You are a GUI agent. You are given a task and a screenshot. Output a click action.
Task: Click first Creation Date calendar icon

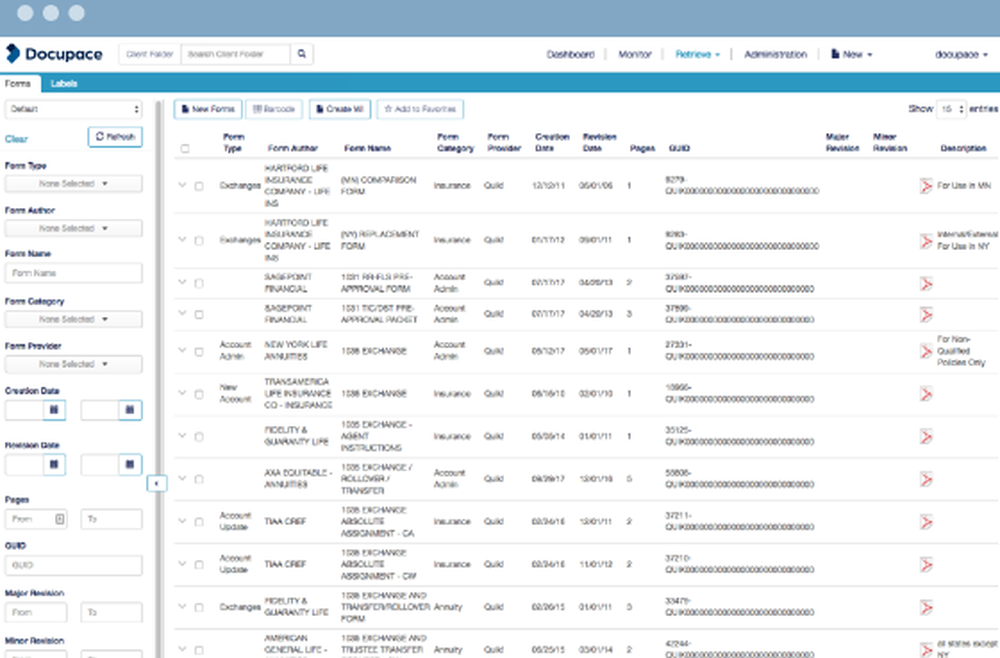point(54,410)
